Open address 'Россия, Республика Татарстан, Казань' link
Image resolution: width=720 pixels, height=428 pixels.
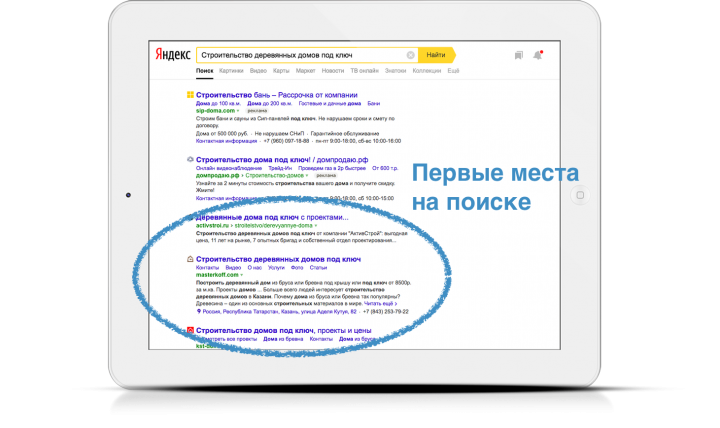point(279,311)
